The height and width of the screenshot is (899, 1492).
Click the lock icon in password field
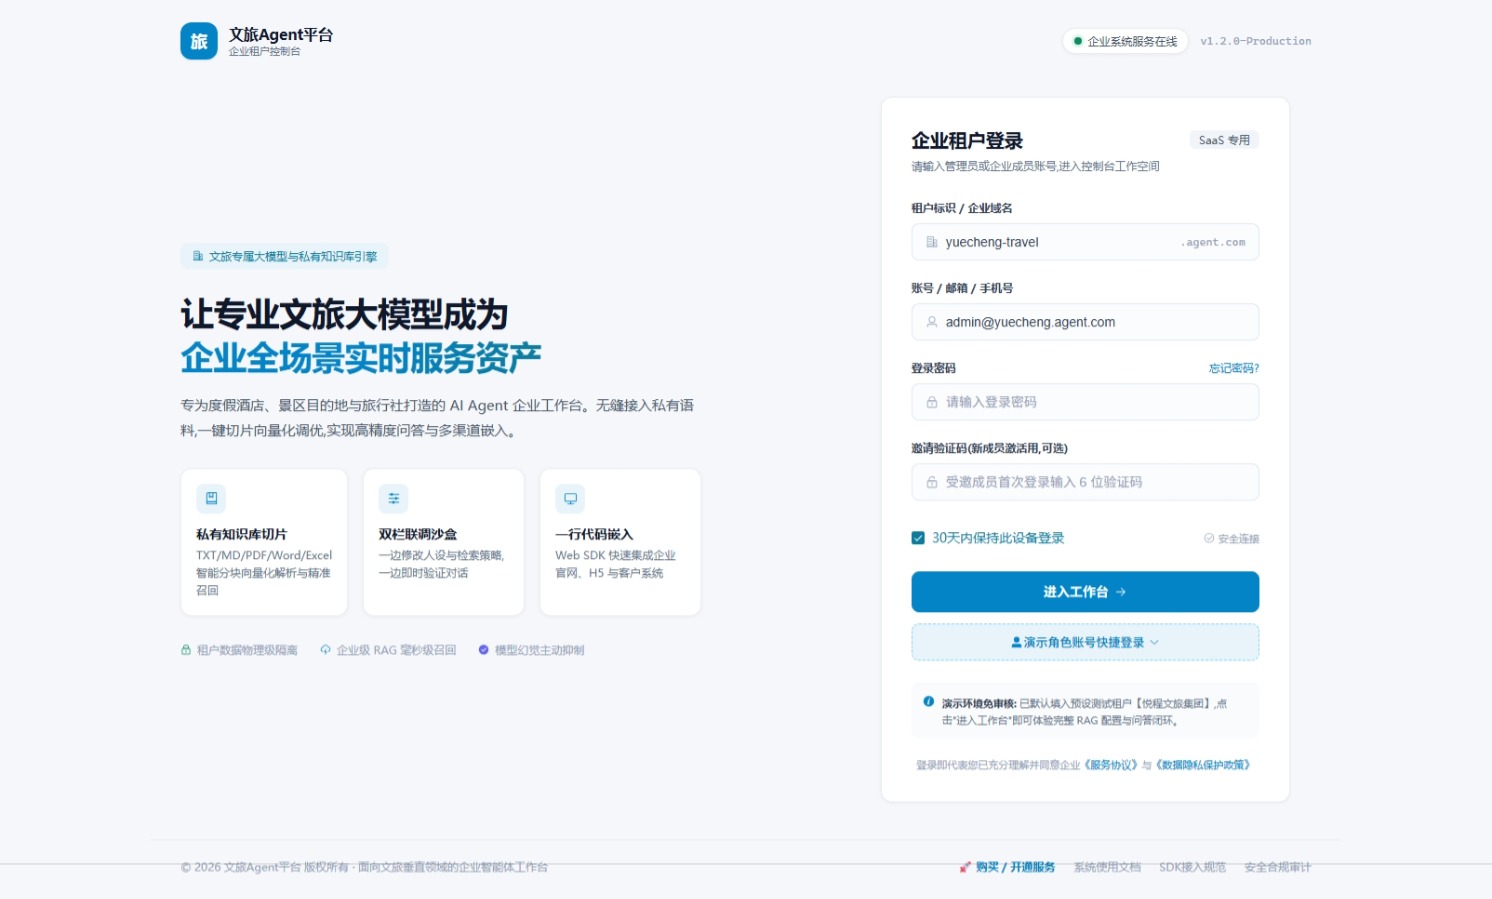pyautogui.click(x=932, y=402)
